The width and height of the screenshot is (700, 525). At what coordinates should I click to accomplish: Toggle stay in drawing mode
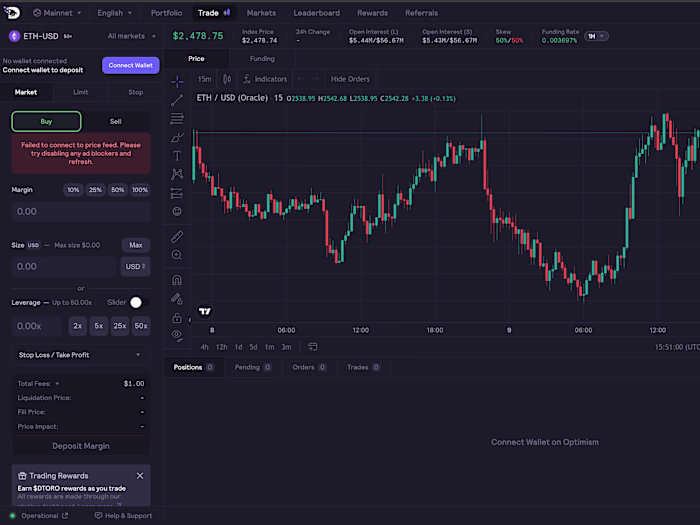[177, 299]
